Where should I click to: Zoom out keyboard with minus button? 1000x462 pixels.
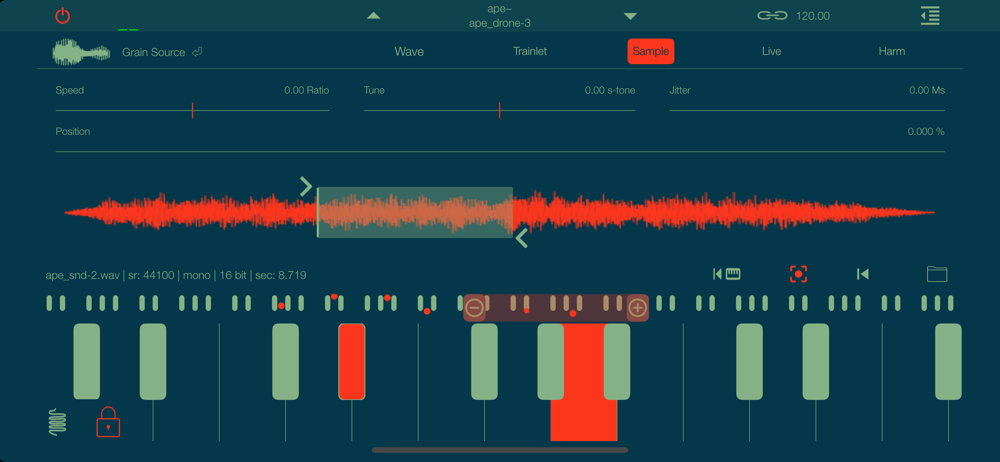pyautogui.click(x=474, y=308)
